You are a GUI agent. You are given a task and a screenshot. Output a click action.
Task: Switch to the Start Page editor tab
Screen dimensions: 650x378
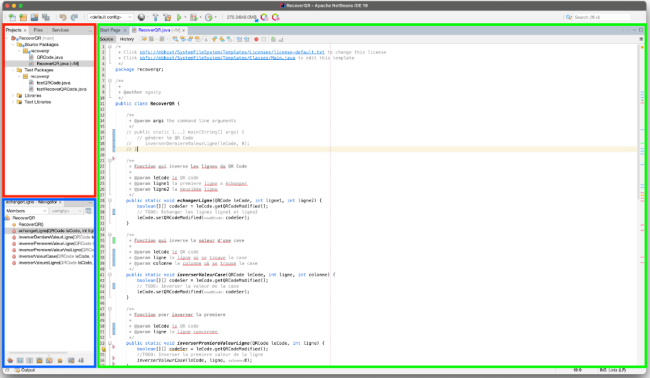110,30
